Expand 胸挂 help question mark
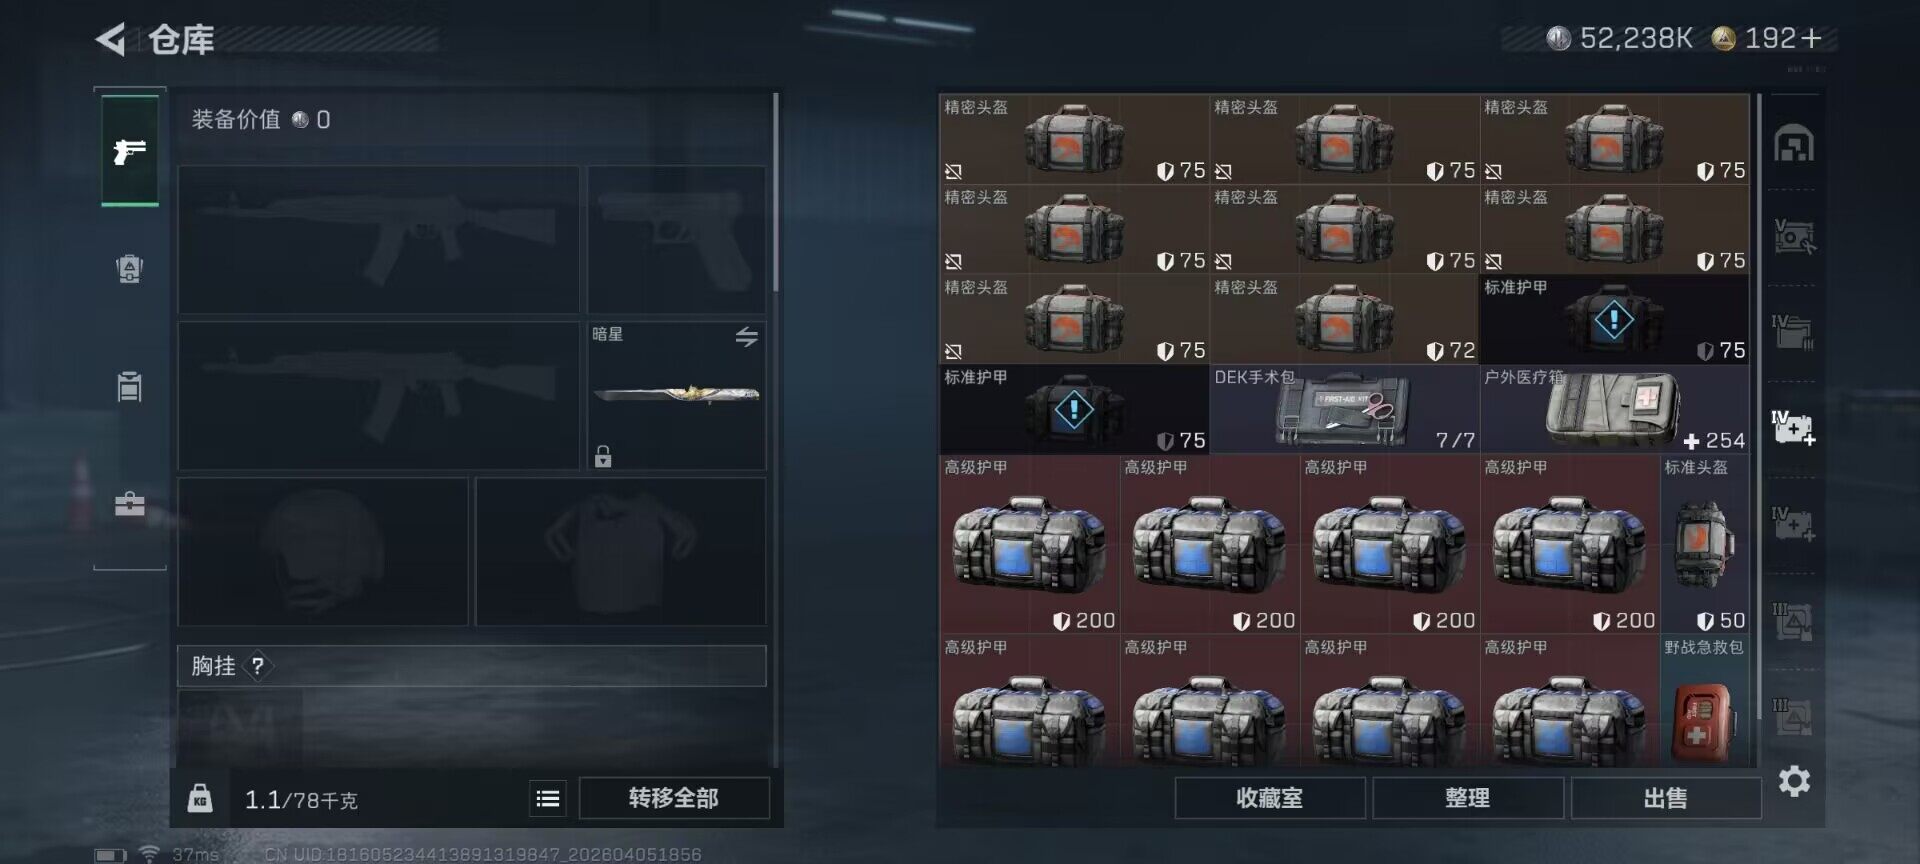The width and height of the screenshot is (1920, 864). [257, 666]
